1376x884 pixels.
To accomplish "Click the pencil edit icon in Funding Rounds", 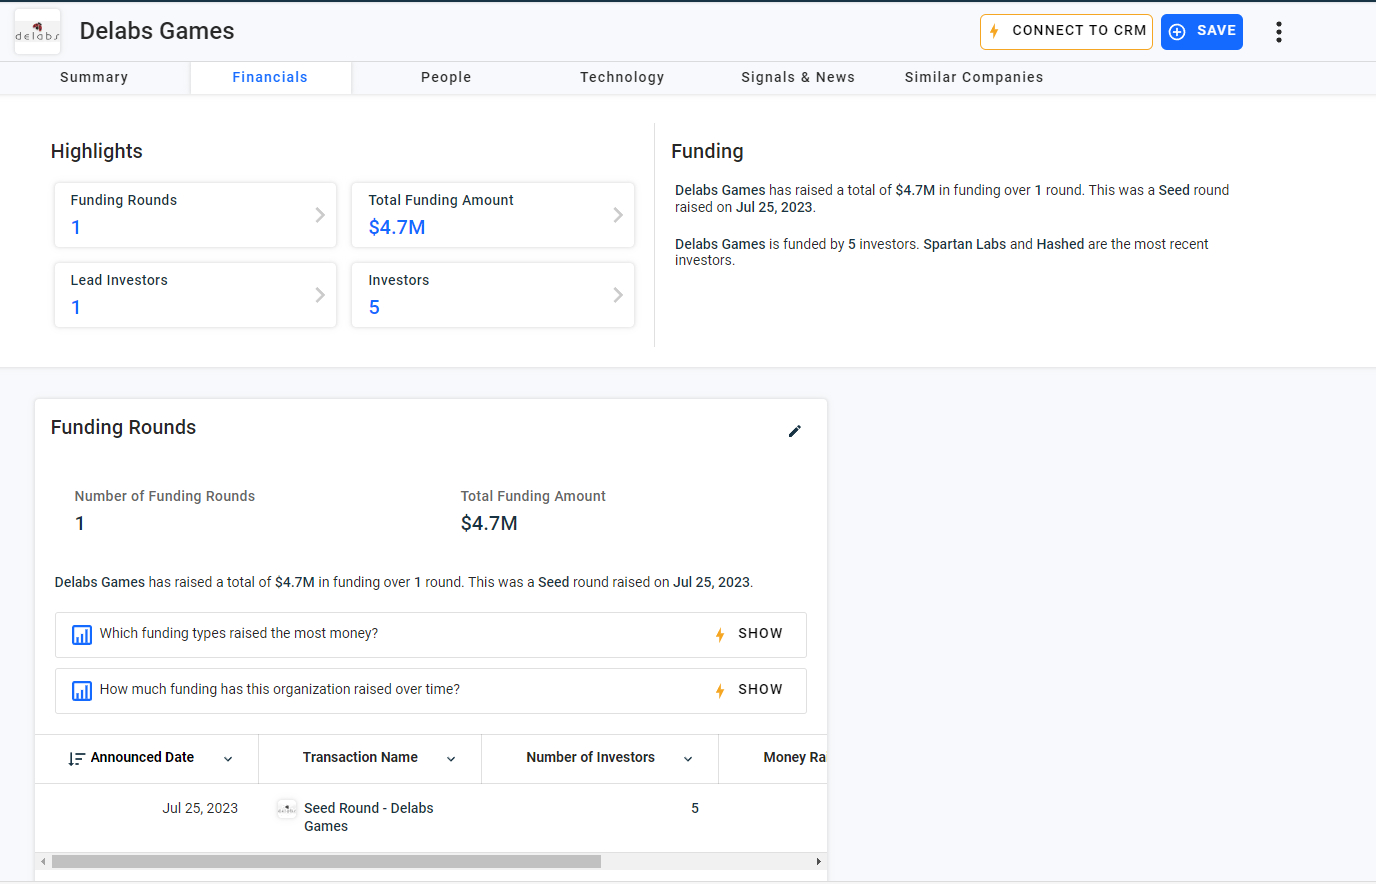I will [795, 431].
